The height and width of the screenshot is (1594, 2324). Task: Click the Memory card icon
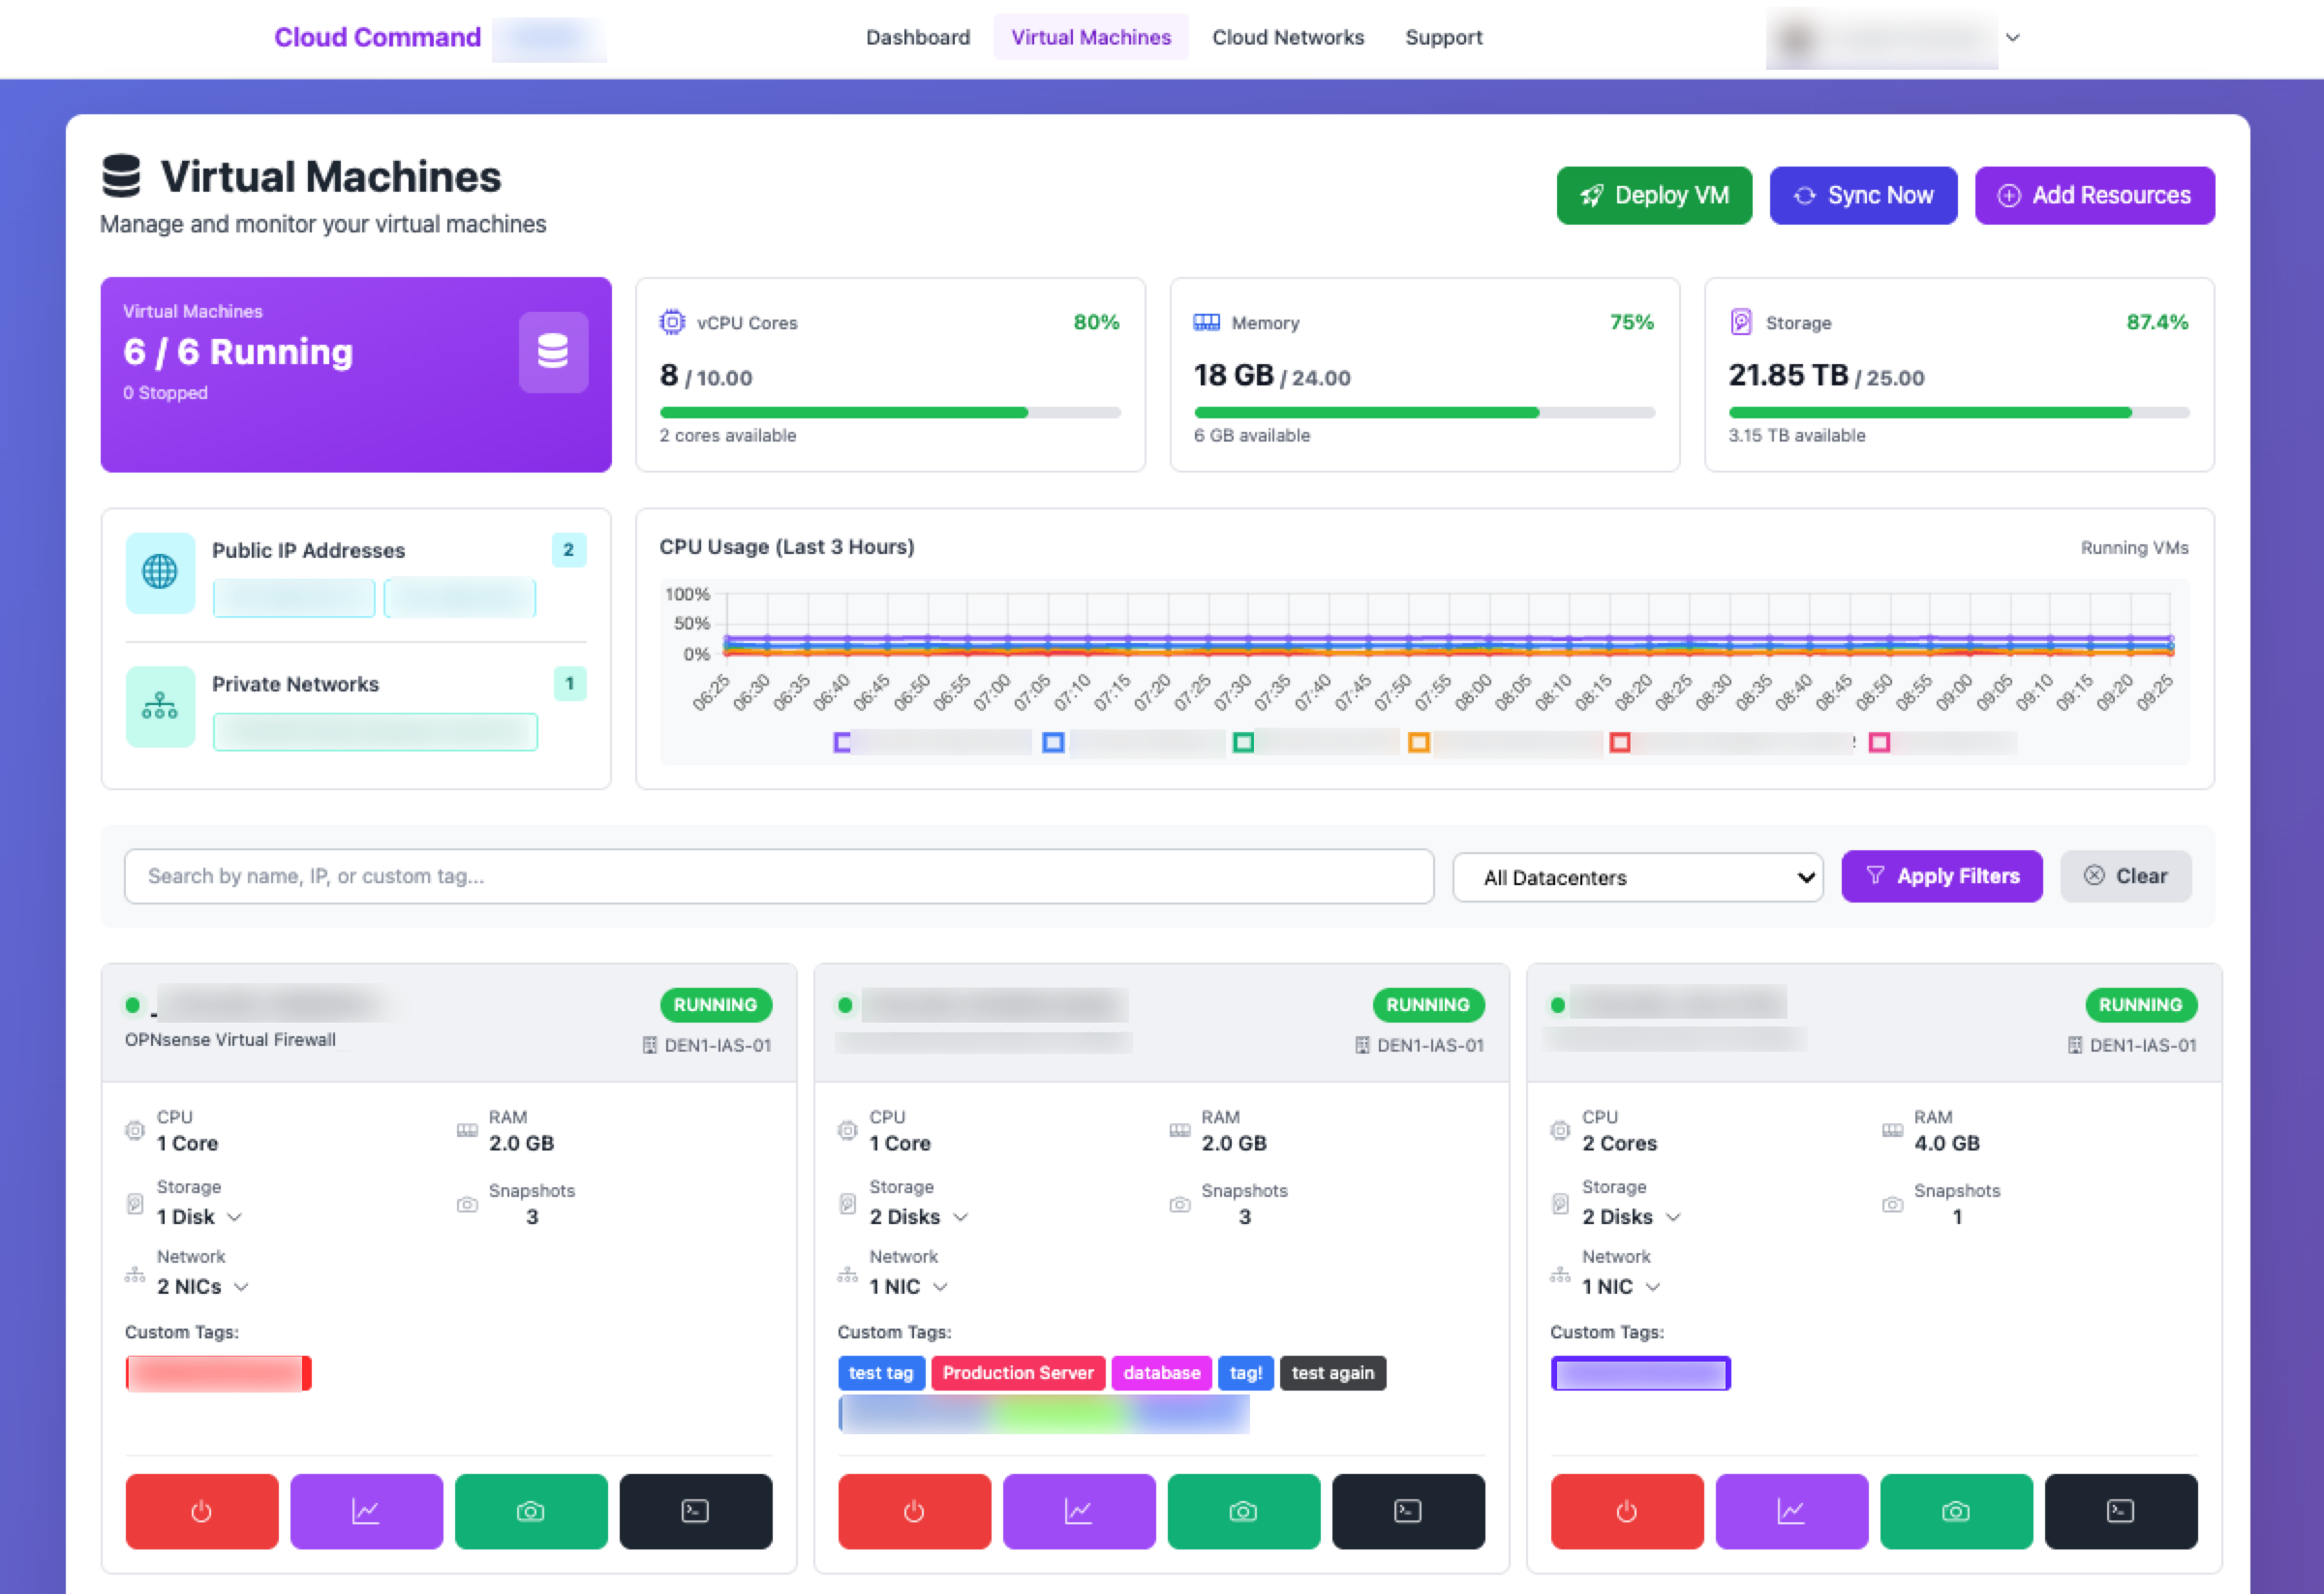tap(1205, 322)
